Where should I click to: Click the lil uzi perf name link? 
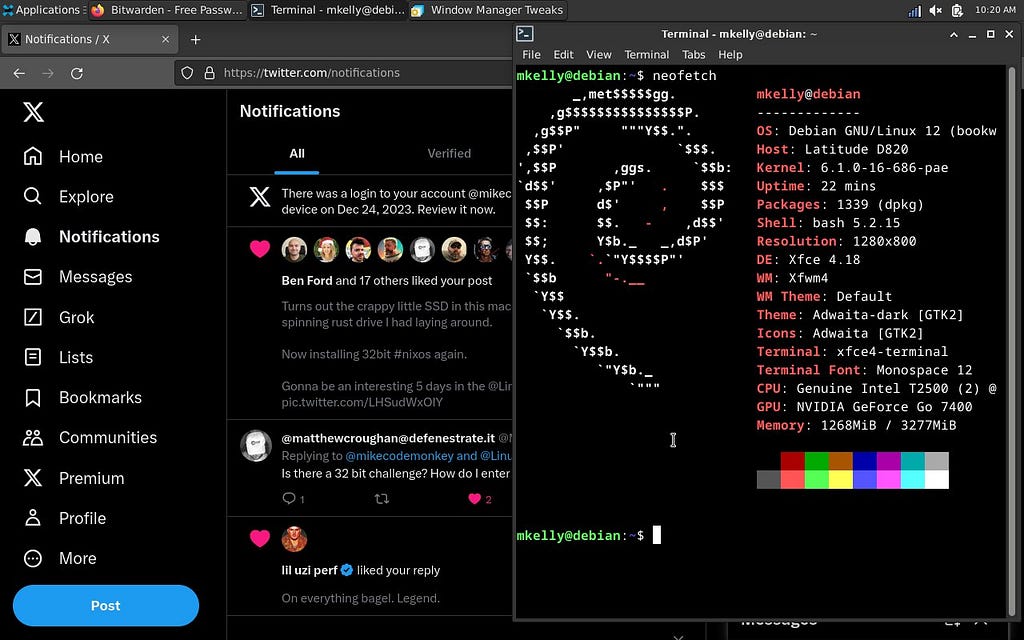(309, 570)
